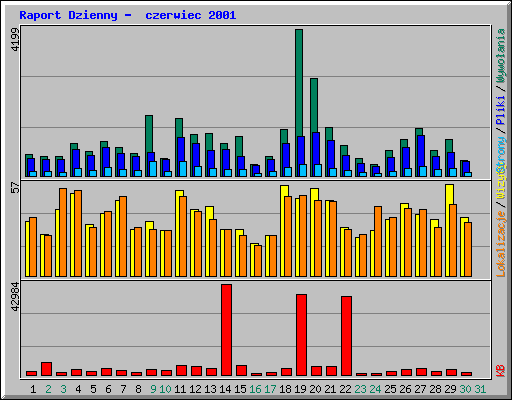The image size is (512, 400).
Task: Click the 42984 KB scale label
Action: tap(15, 296)
